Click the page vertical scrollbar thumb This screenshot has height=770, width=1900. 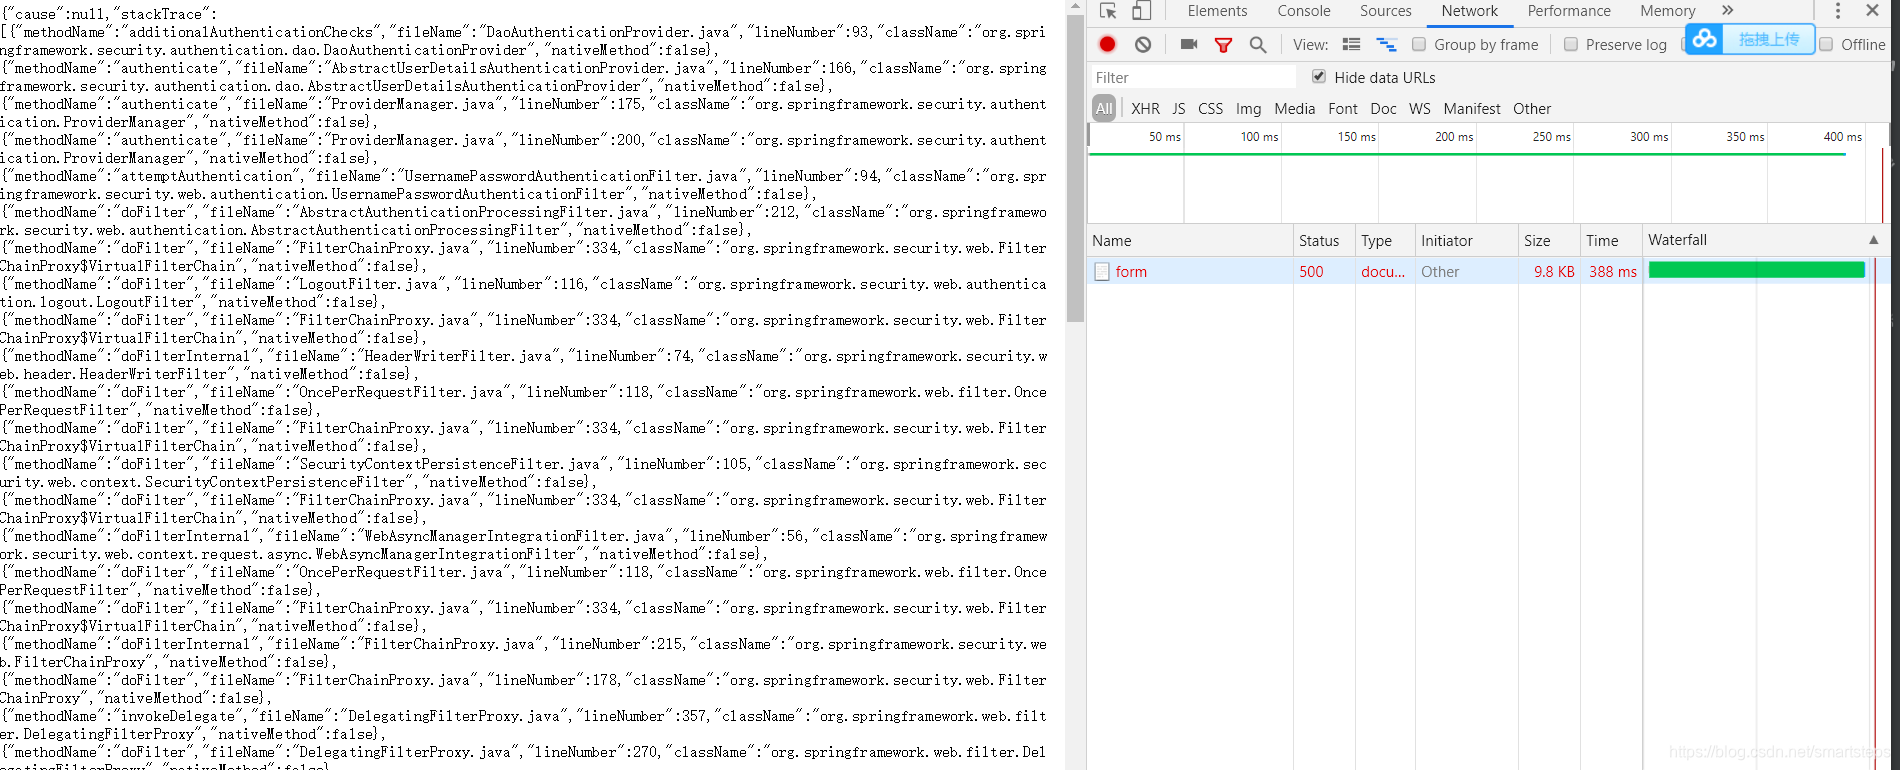point(1075,167)
